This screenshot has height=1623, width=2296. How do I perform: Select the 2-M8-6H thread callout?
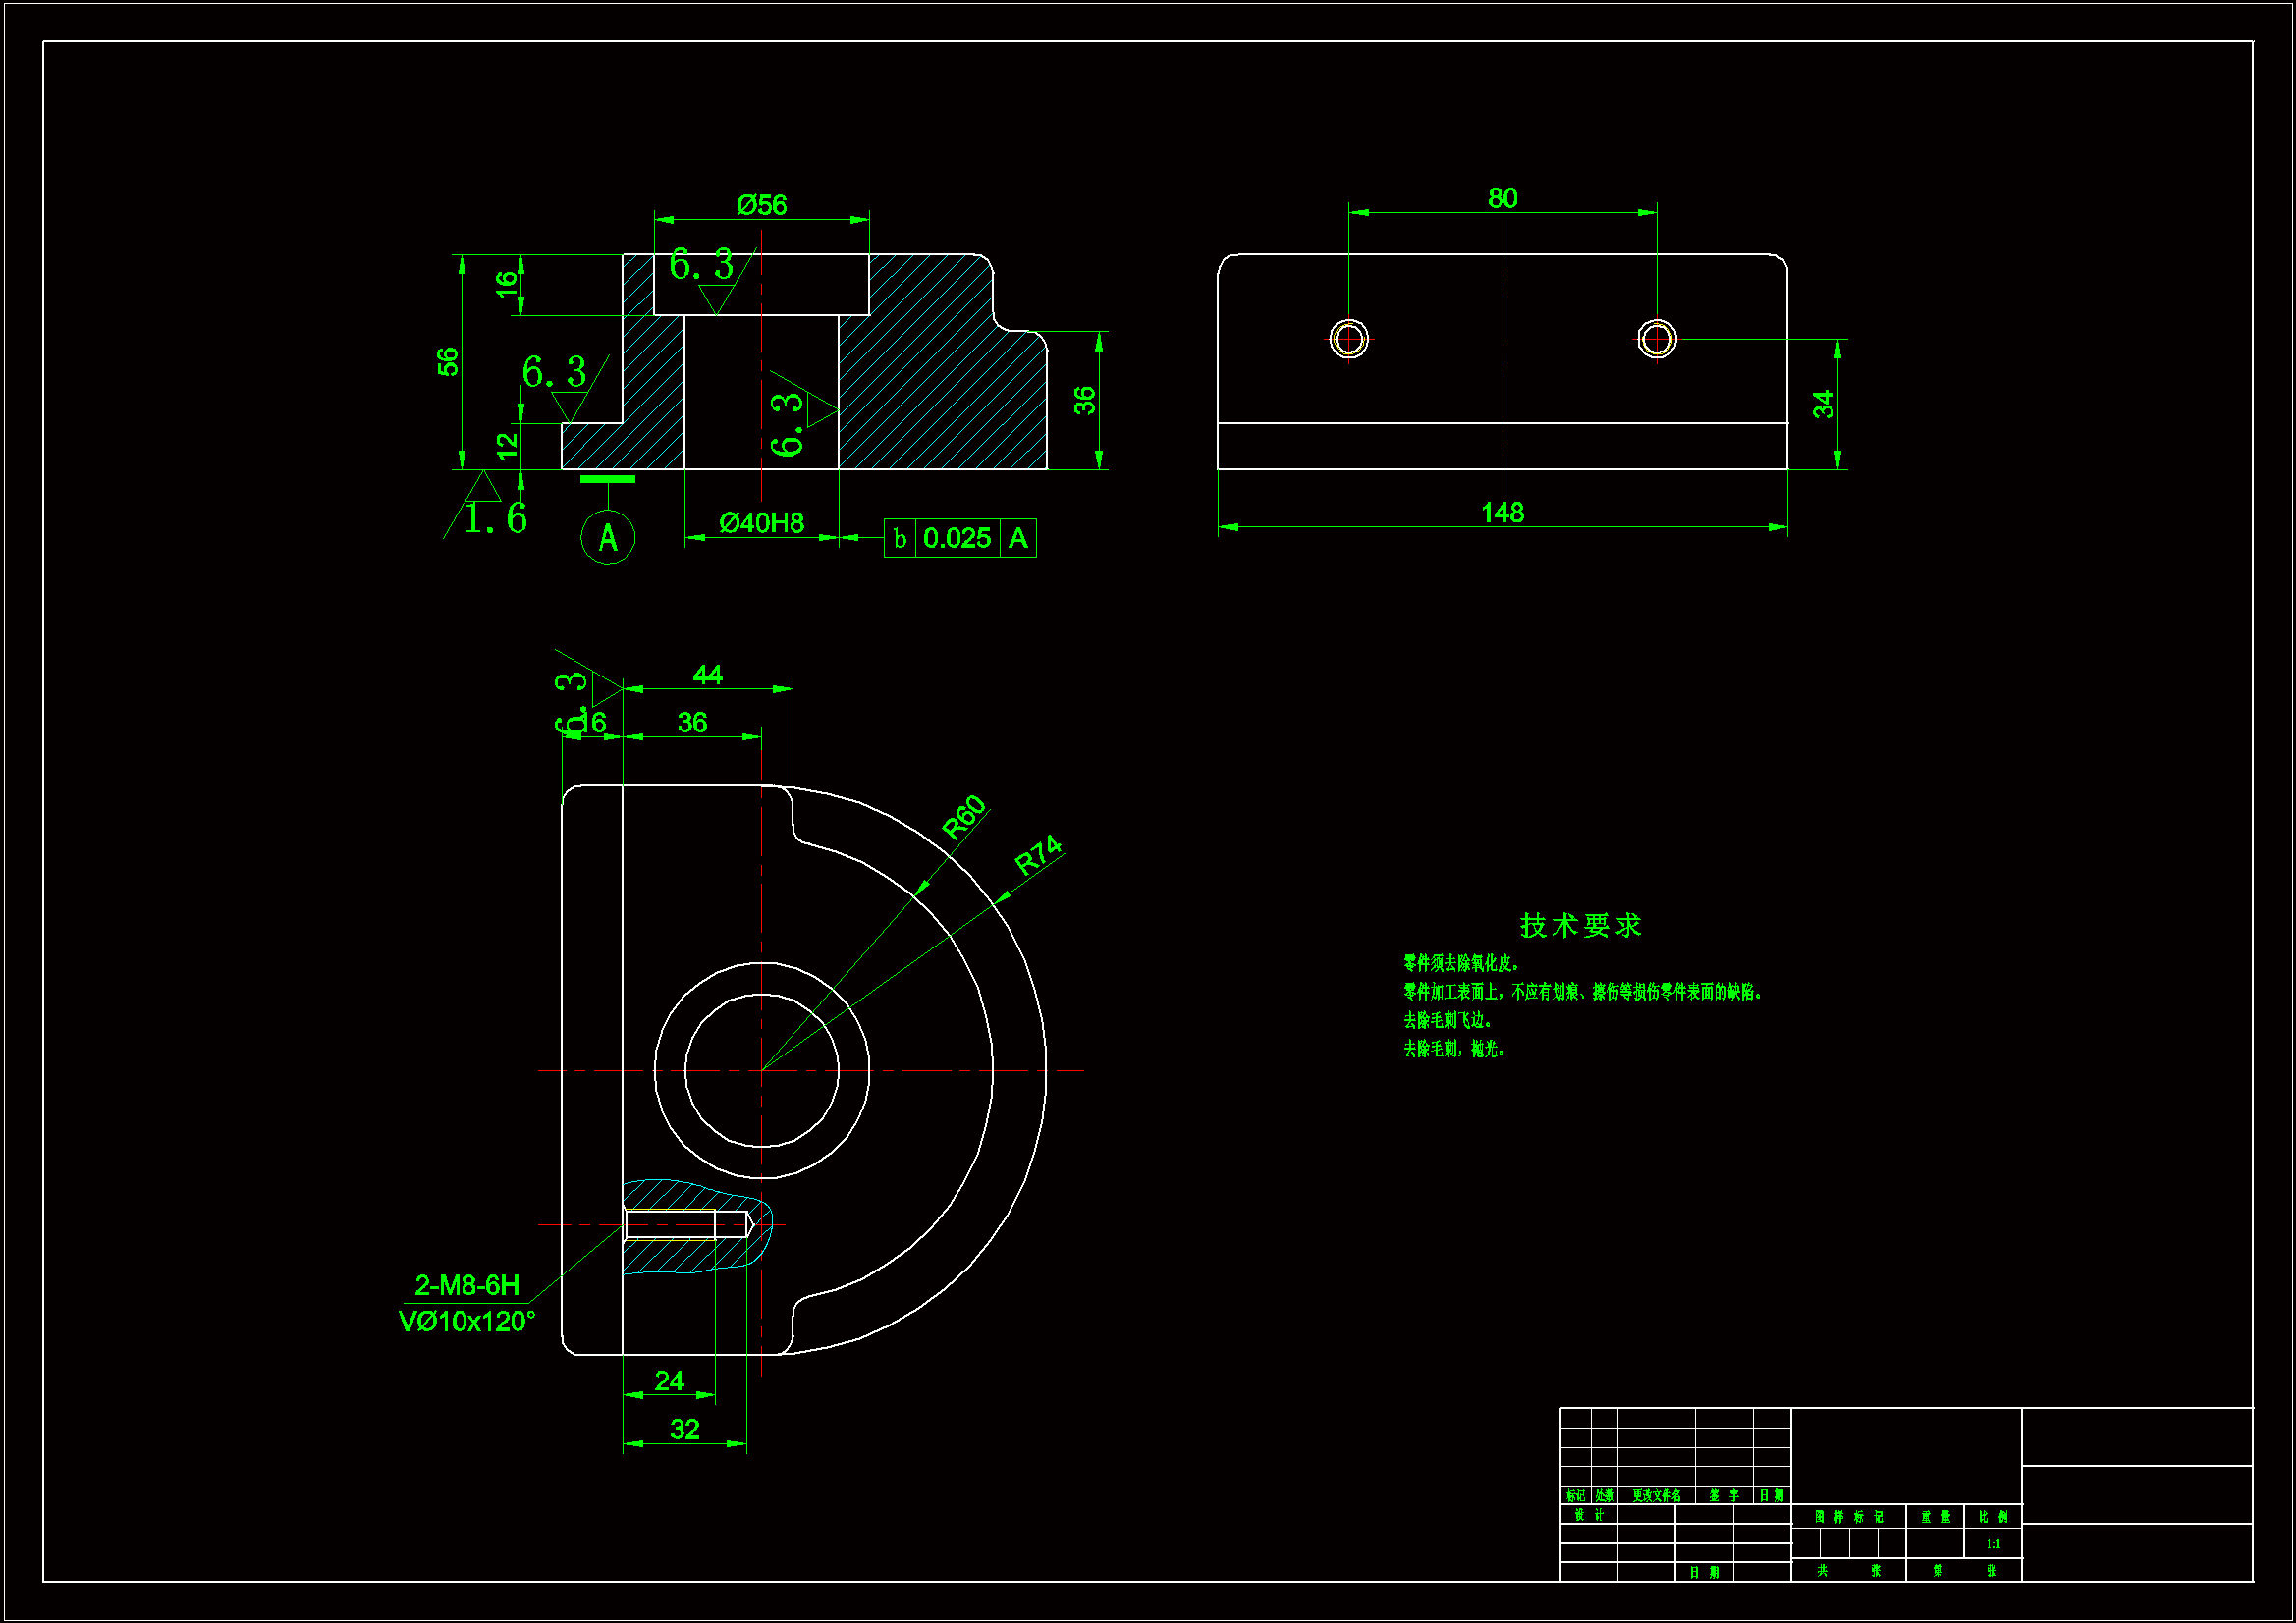467,1285
